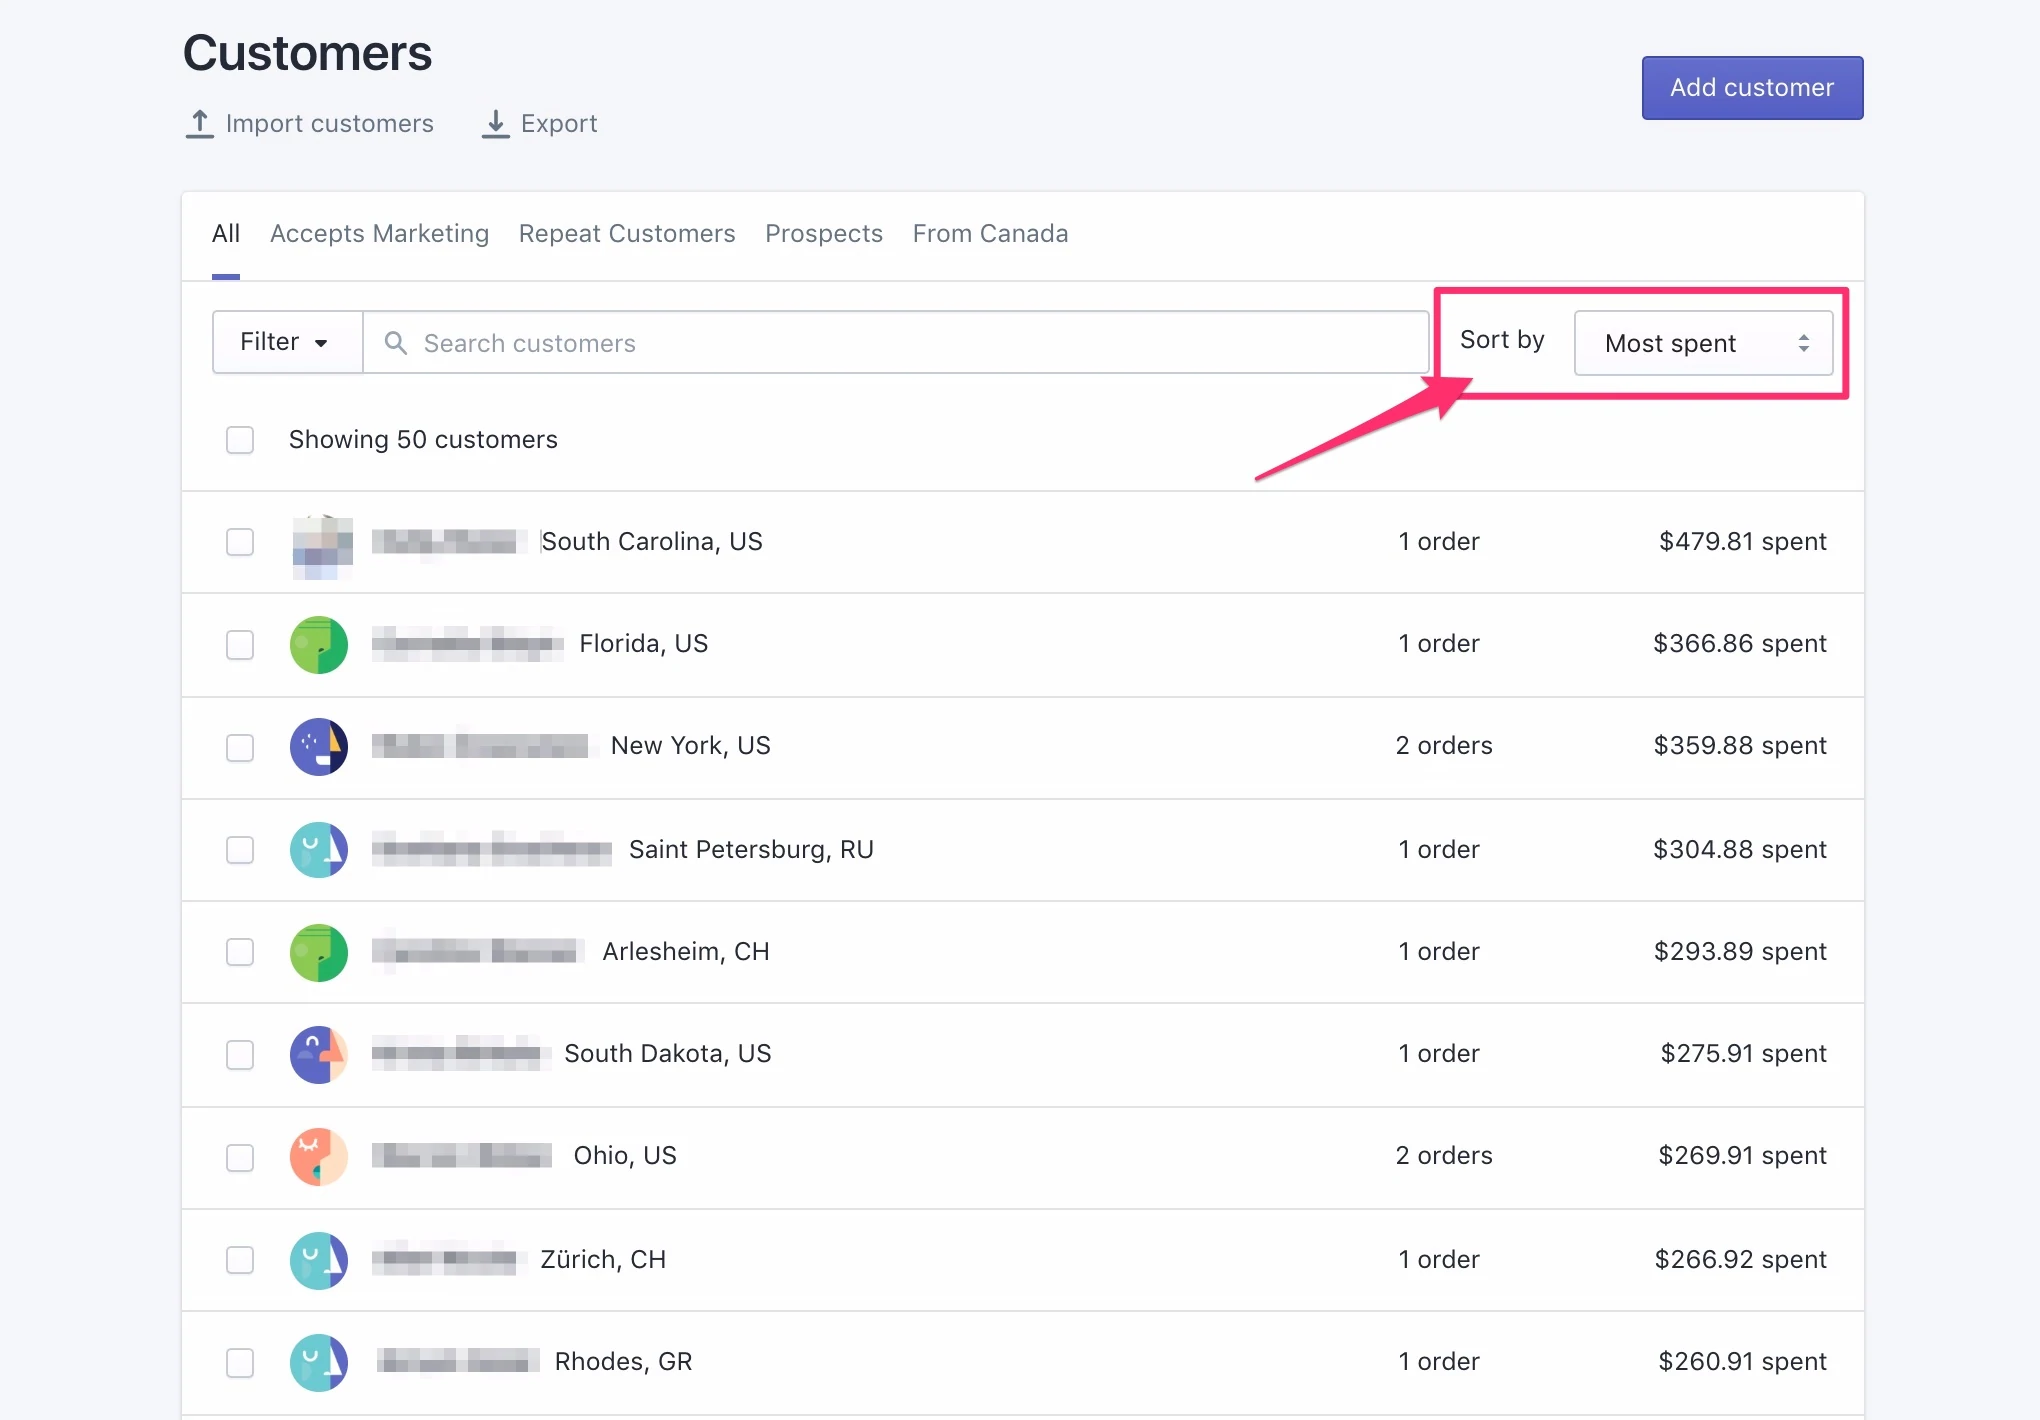Click the search magnifier icon
This screenshot has height=1420, width=2040.
(396, 343)
